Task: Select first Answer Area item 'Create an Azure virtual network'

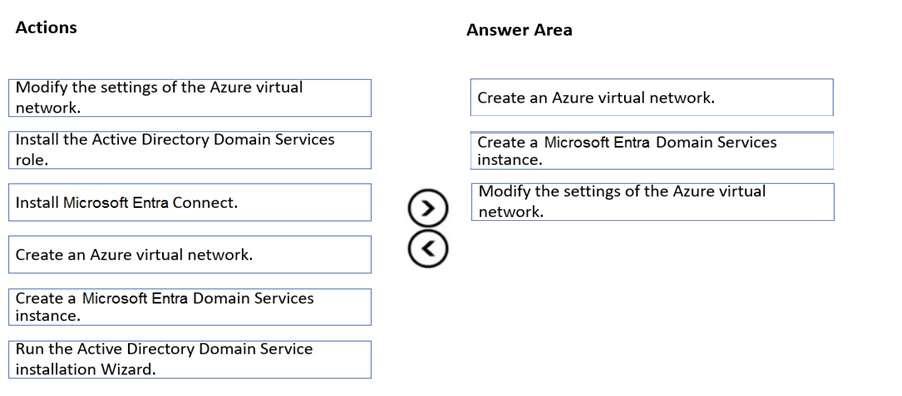Action: (652, 97)
